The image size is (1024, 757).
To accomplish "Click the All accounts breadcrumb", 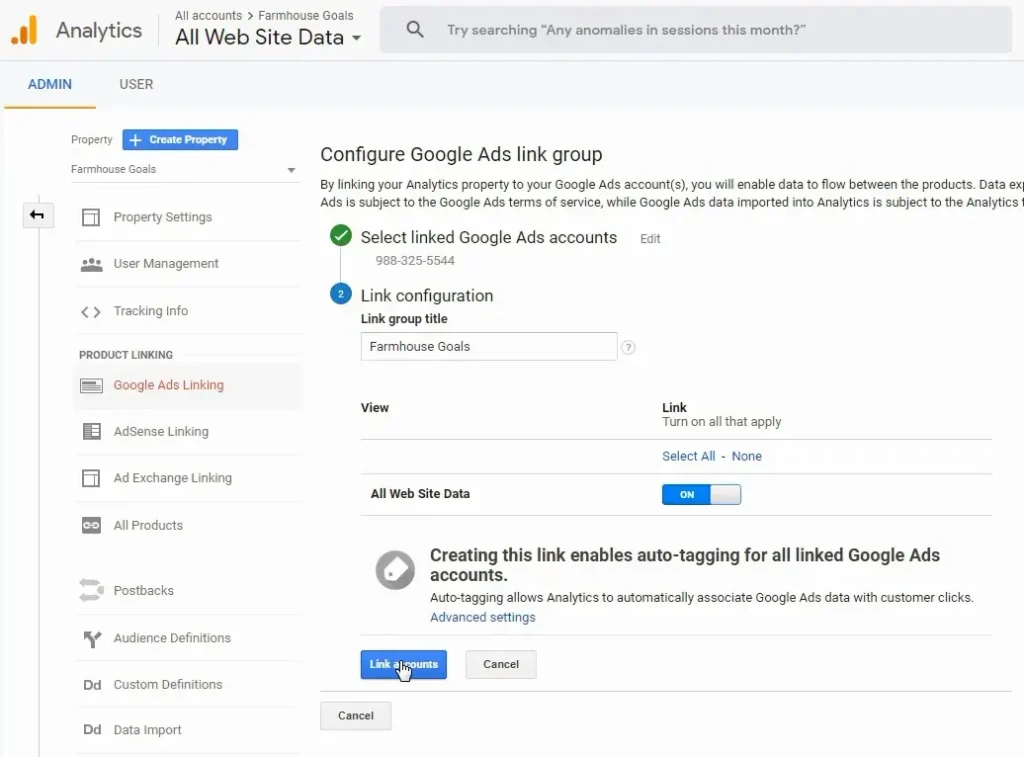I will click(208, 15).
